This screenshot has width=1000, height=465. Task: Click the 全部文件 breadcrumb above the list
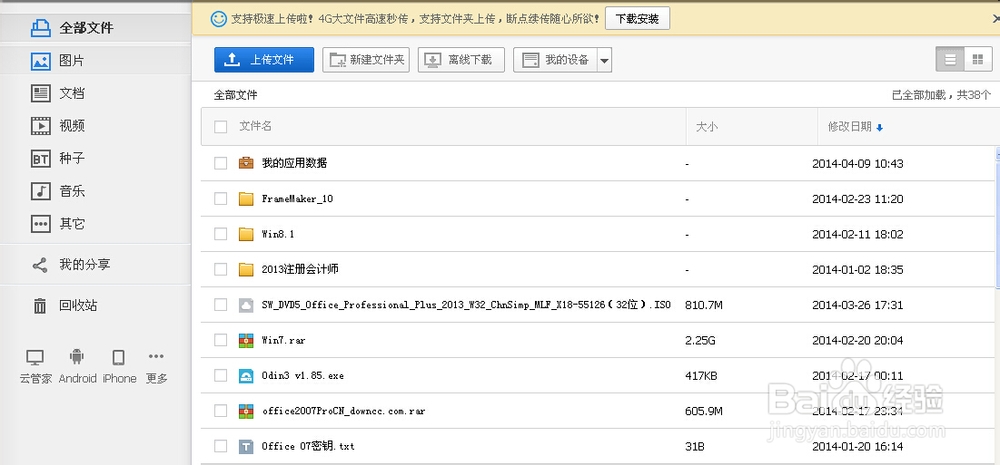click(235, 95)
